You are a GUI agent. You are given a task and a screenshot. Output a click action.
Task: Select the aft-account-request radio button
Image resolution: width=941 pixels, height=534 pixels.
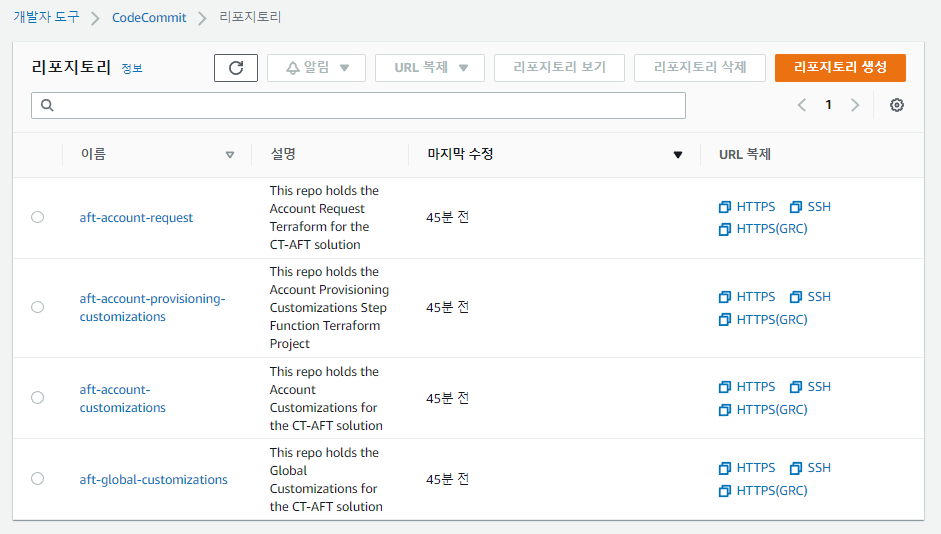pyautogui.click(x=38, y=217)
